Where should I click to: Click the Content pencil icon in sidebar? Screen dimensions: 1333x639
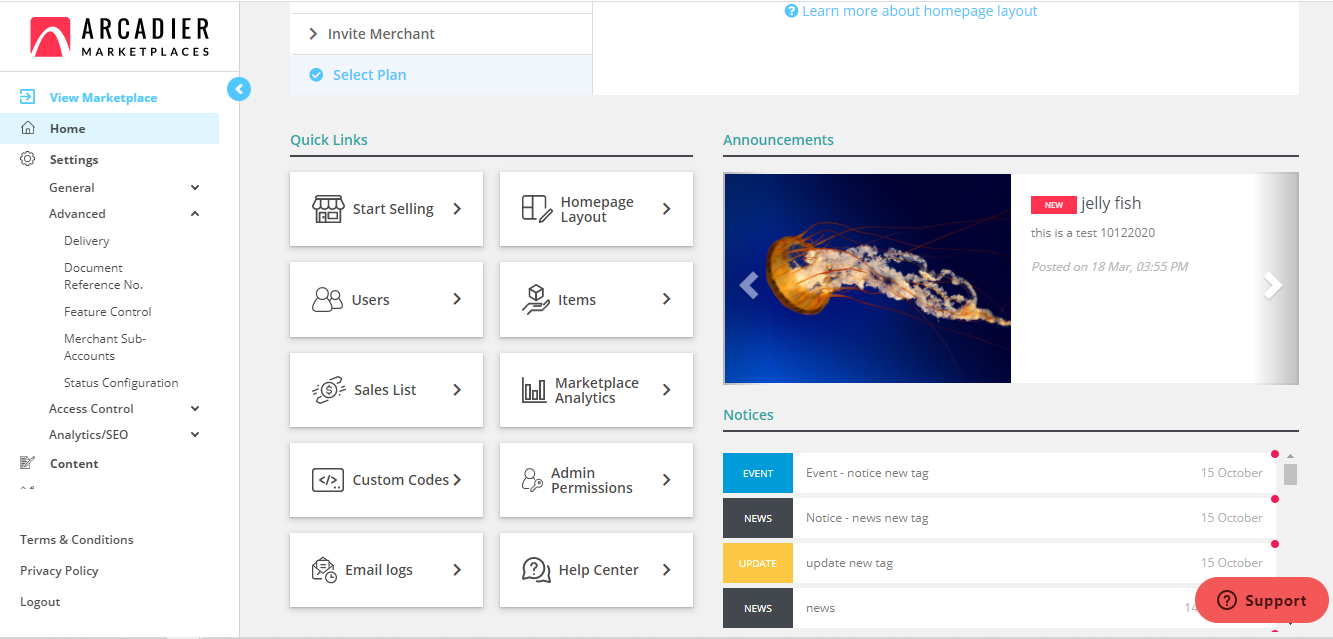click(28, 463)
